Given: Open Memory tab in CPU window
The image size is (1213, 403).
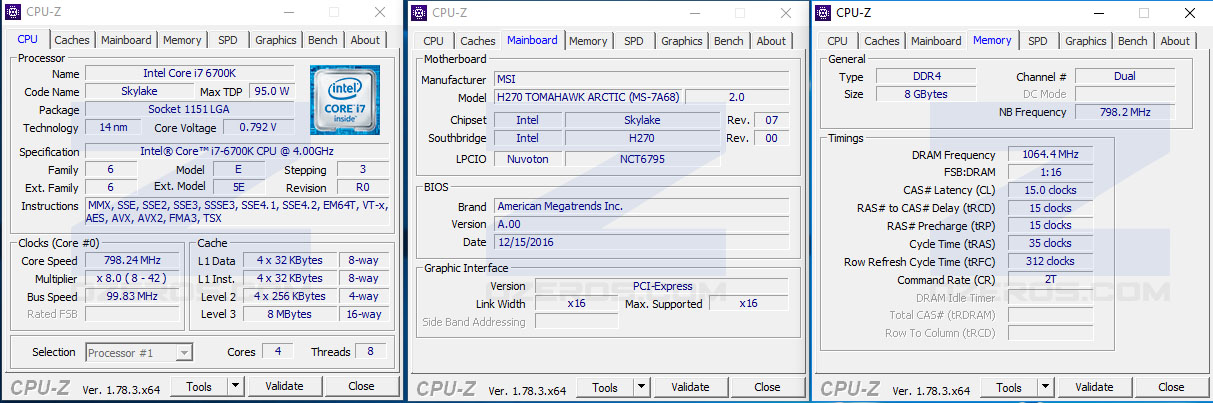Looking at the screenshot, I should coord(182,40).
